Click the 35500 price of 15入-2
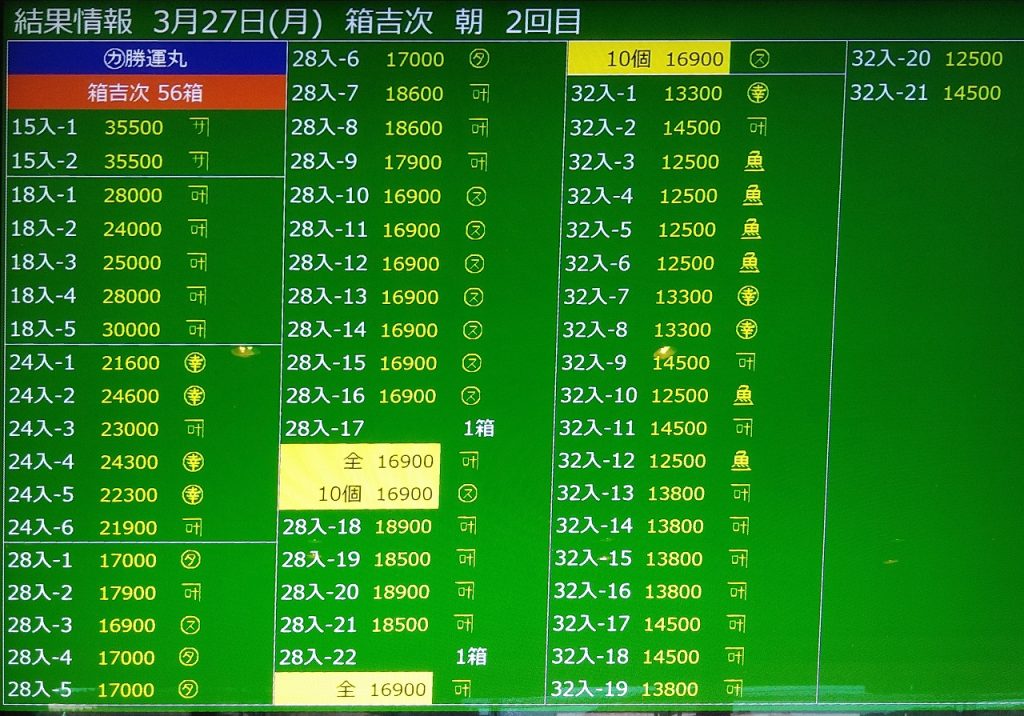This screenshot has height=716, width=1024. click(x=133, y=161)
